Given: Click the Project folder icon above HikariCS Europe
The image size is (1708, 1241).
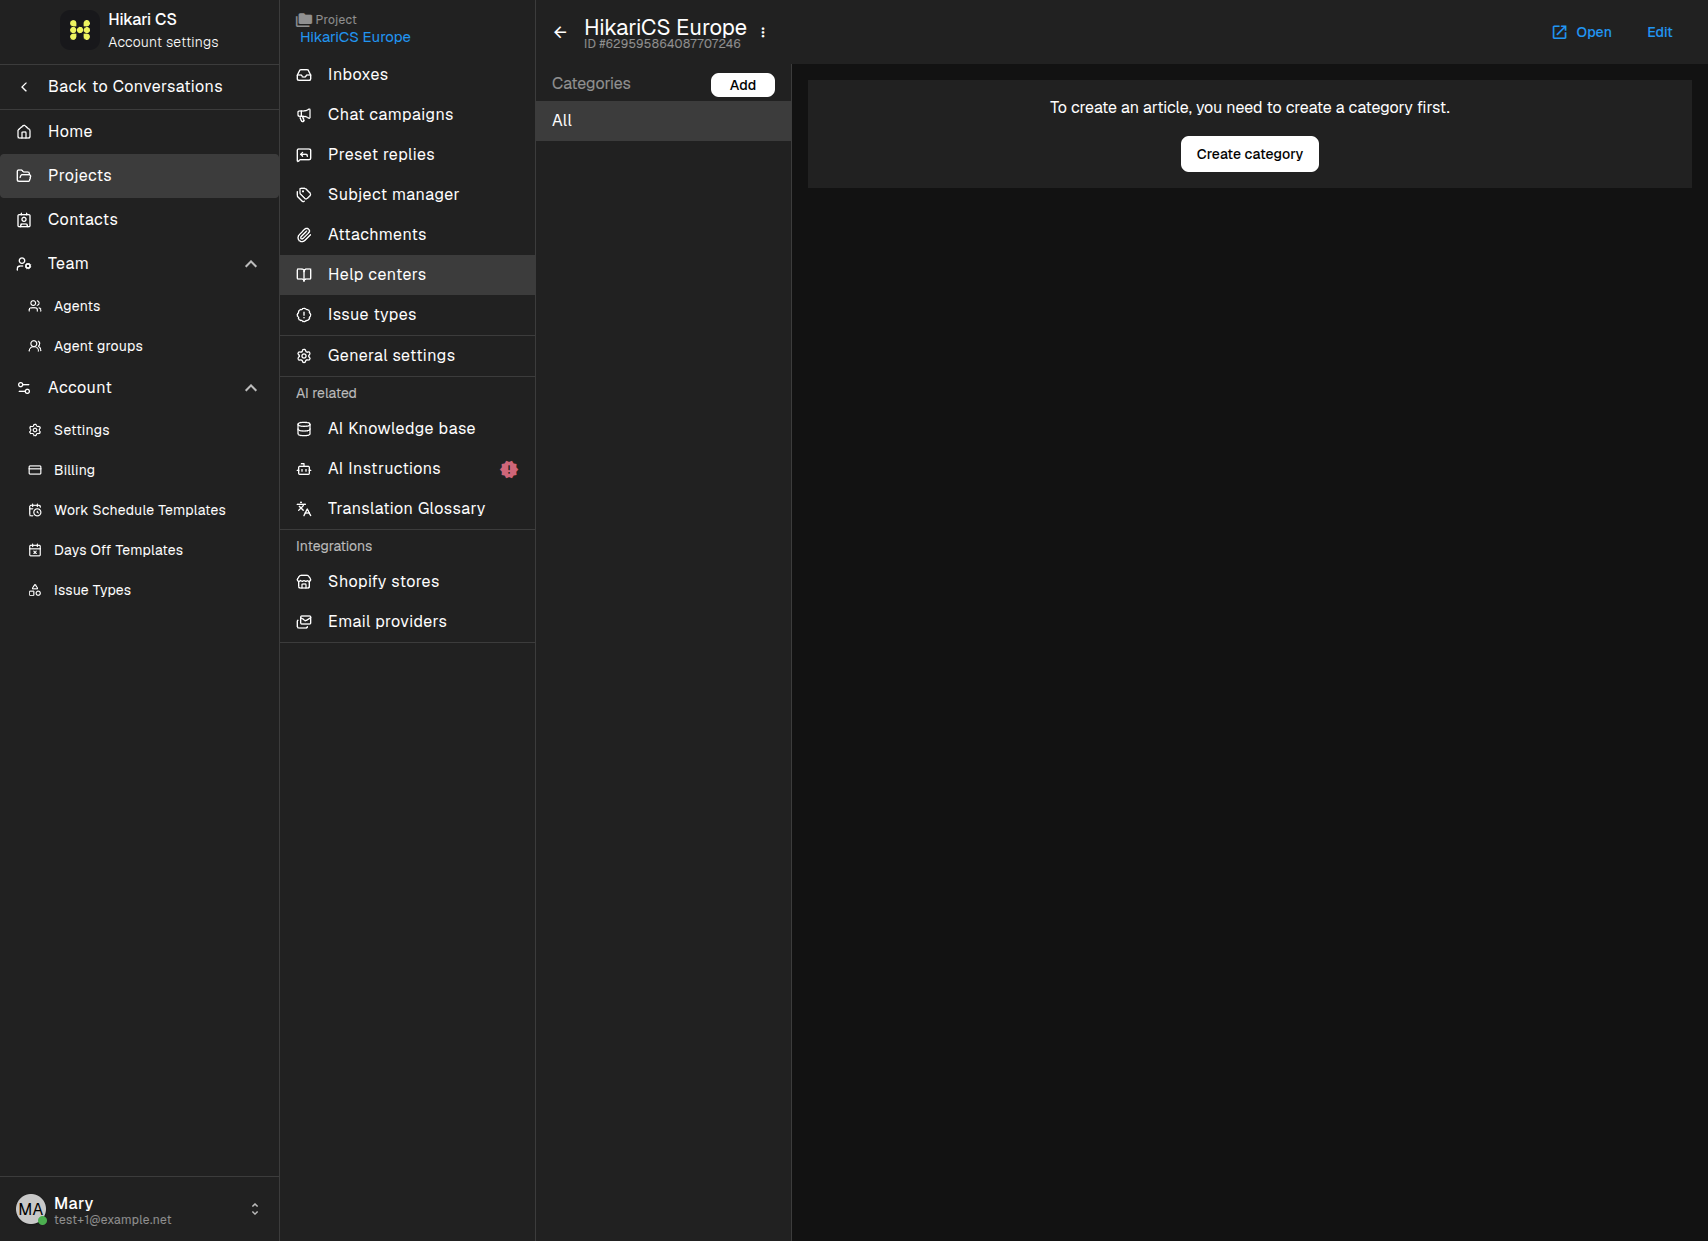Looking at the screenshot, I should (x=304, y=19).
